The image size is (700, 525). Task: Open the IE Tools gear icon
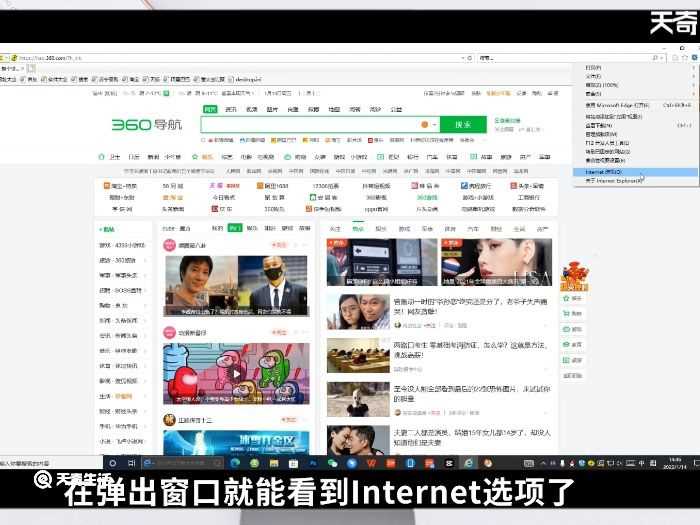tap(695, 58)
